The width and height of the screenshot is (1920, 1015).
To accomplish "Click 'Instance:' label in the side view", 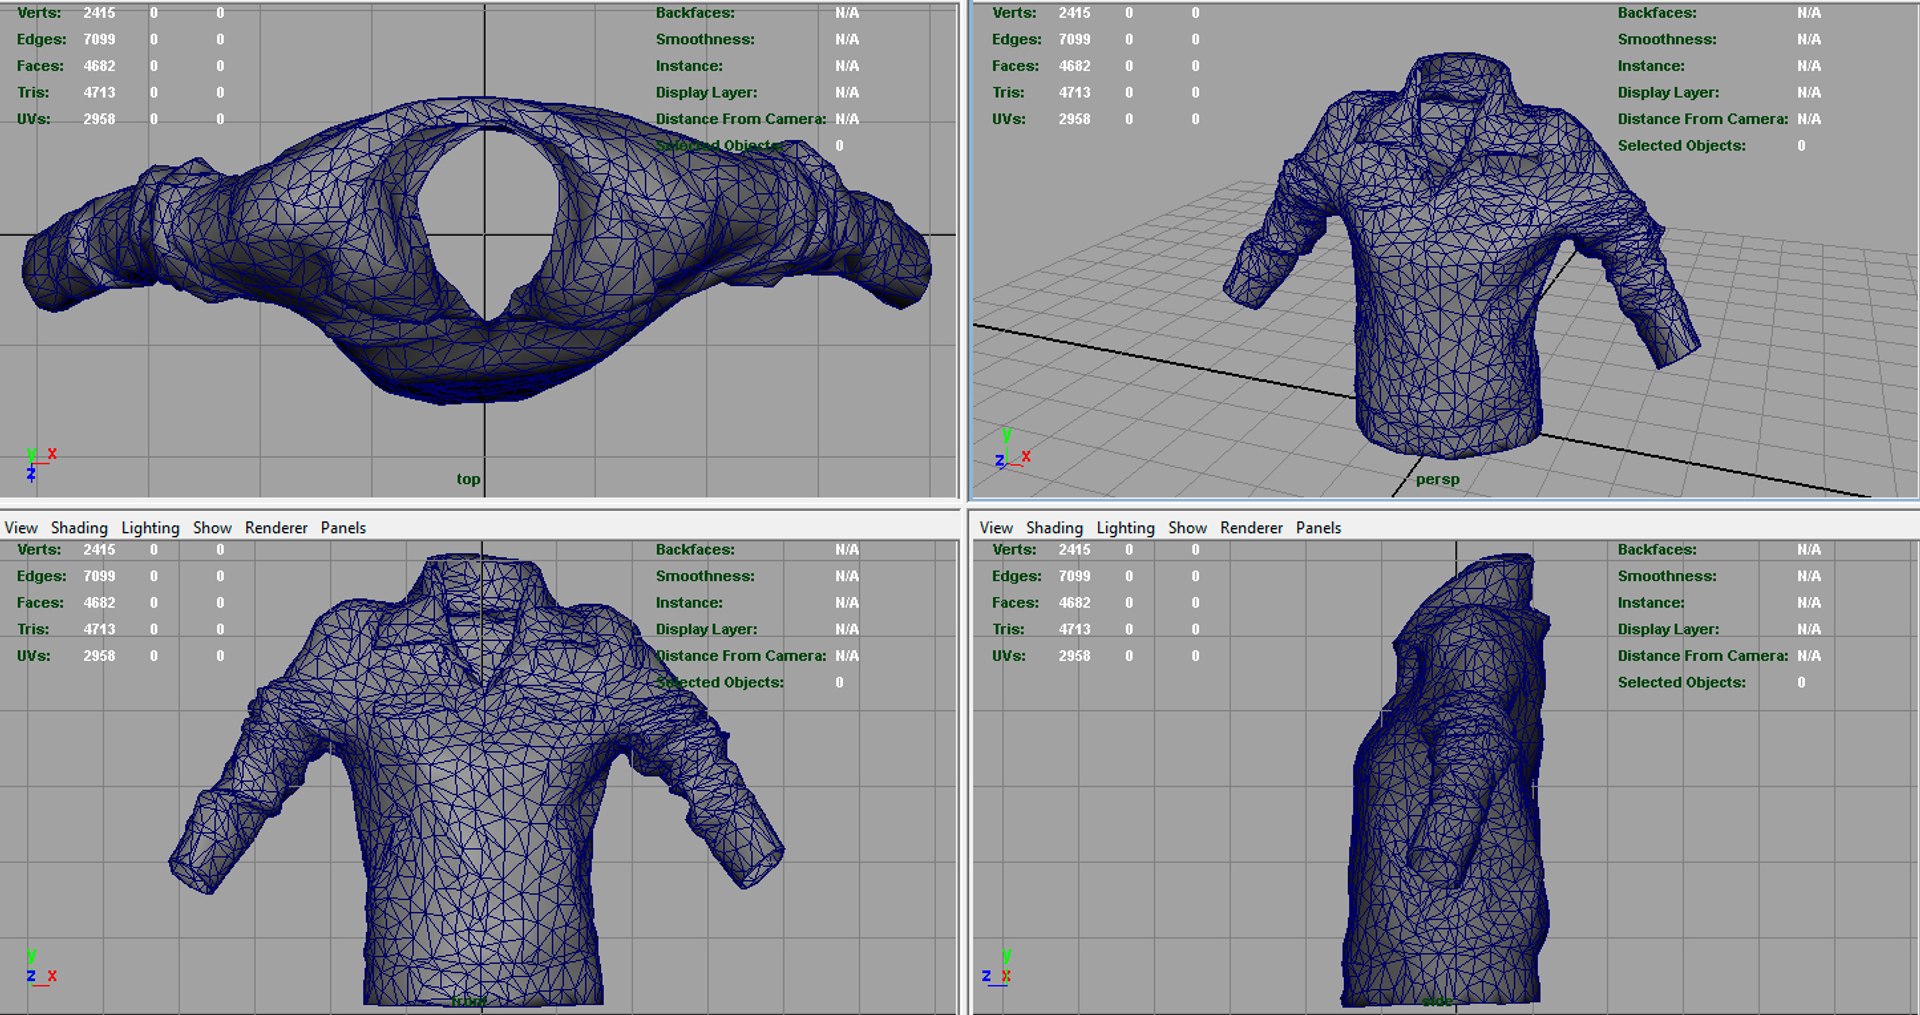I will [1651, 602].
